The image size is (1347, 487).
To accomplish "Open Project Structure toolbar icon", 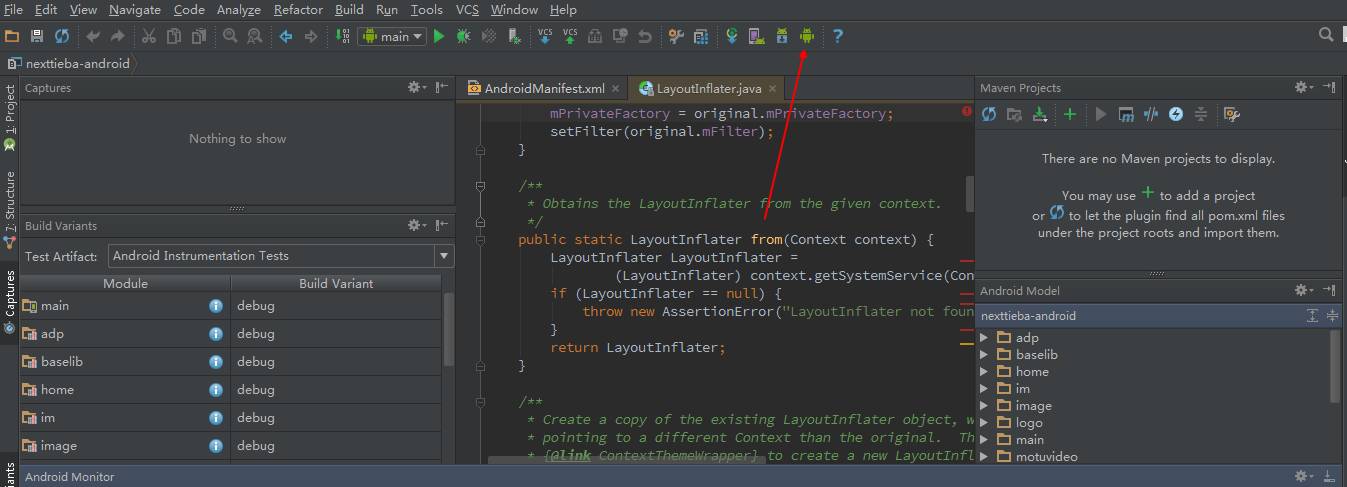I will point(676,36).
